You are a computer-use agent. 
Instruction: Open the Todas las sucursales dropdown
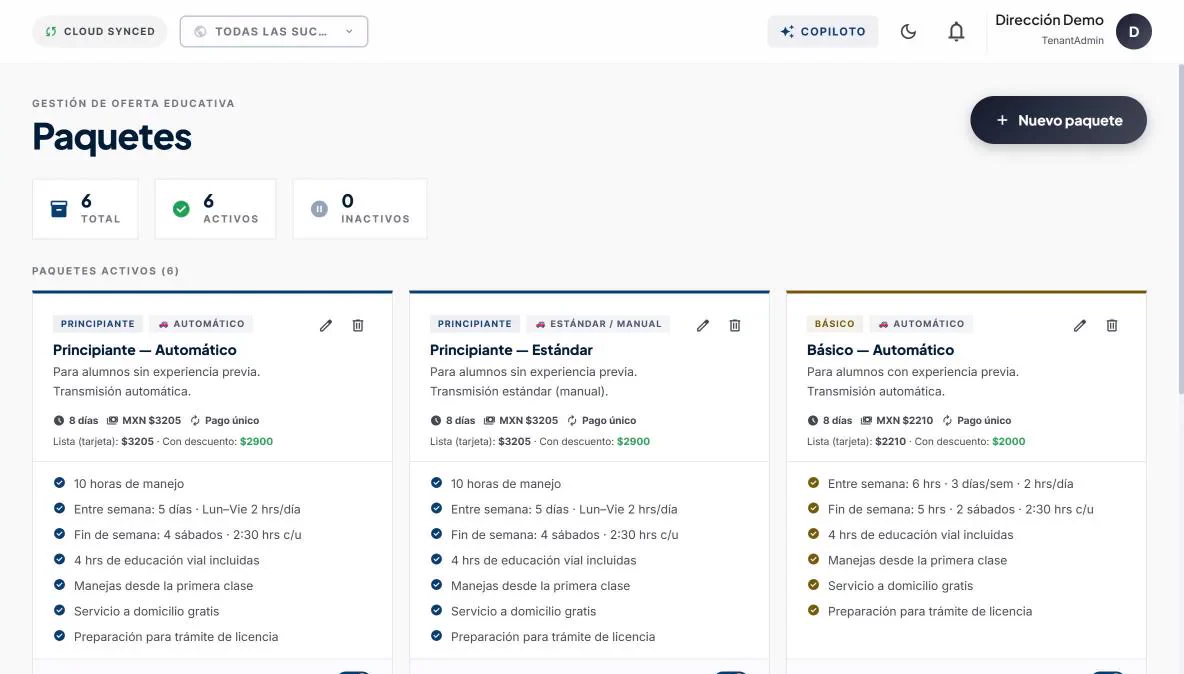click(x=274, y=32)
